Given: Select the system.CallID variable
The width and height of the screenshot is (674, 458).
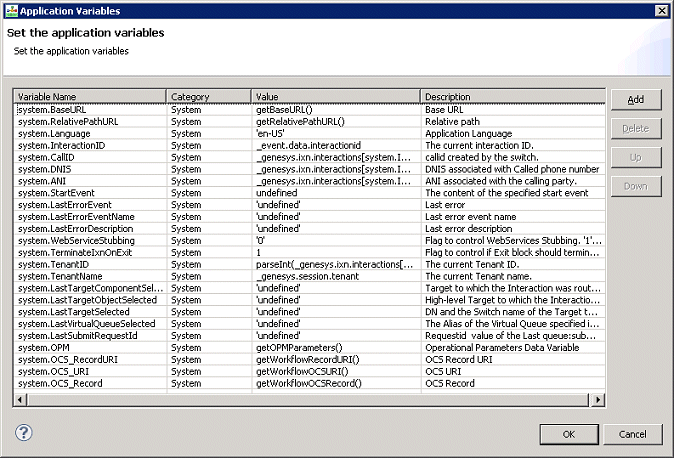Looking at the screenshot, I should (46, 157).
